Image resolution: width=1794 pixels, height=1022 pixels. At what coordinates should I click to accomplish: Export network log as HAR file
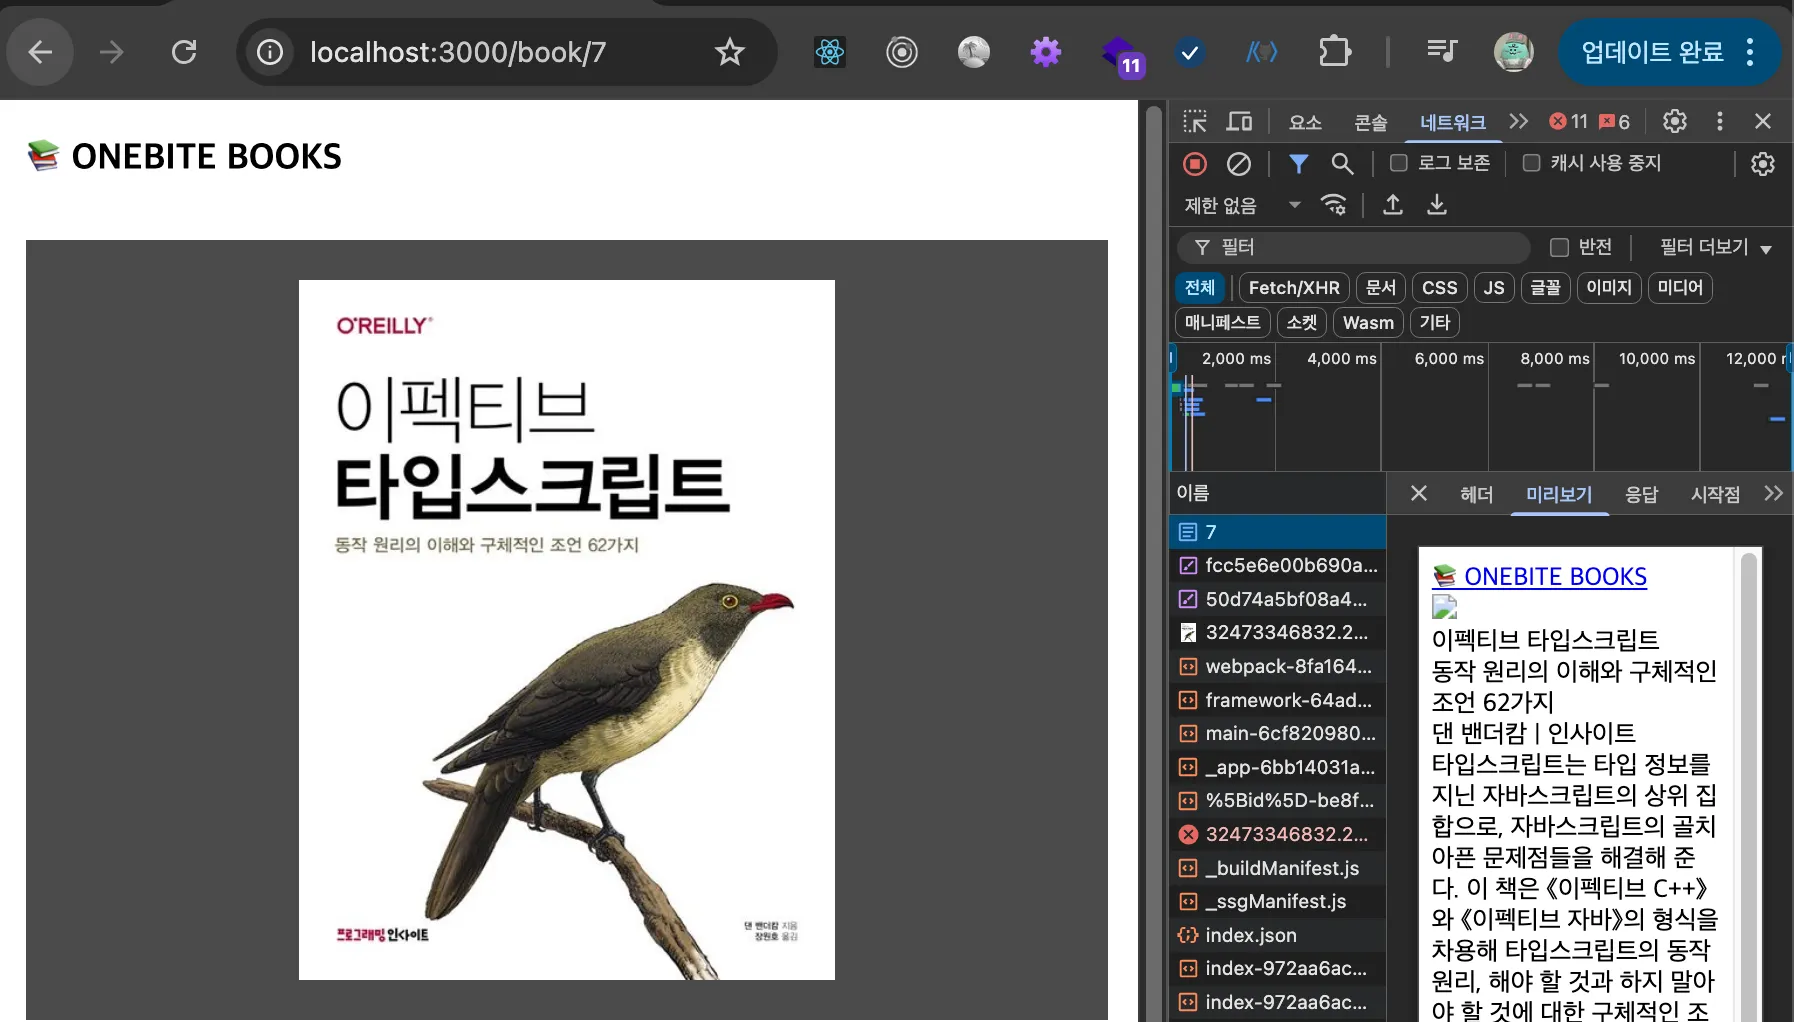(1437, 205)
